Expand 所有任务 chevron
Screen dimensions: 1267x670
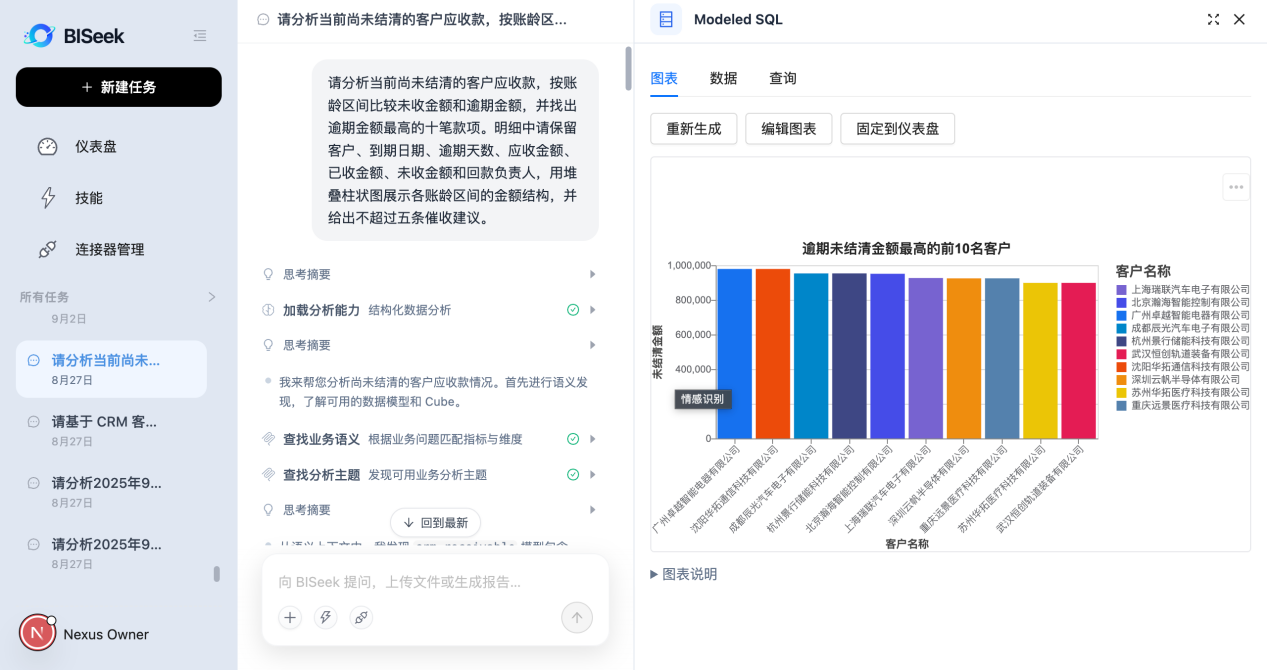(211, 297)
